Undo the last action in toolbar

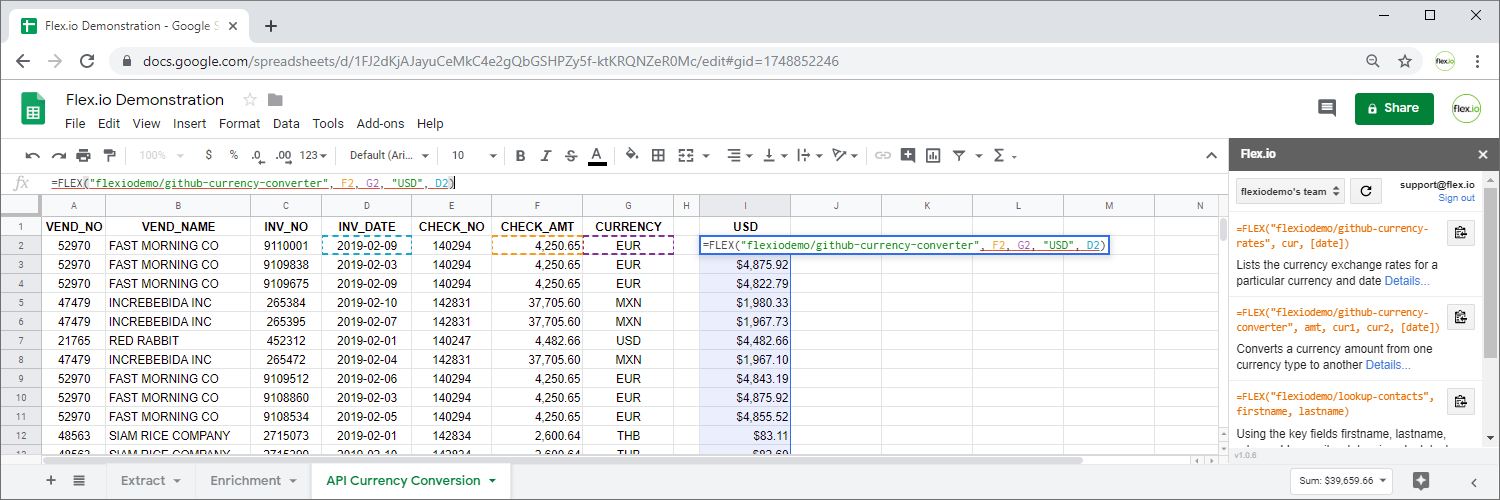pyautogui.click(x=33, y=155)
